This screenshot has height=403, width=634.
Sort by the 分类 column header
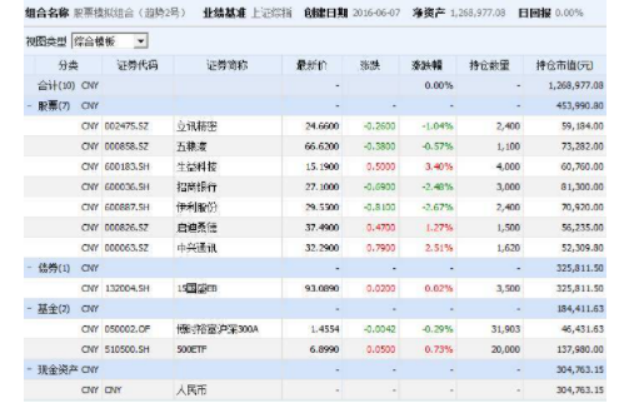[68, 65]
